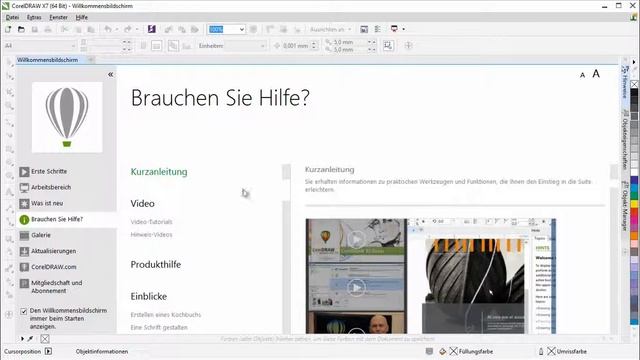Expand the Cursorposition arrow in status bar
The width and height of the screenshot is (640, 360).
tap(48, 351)
